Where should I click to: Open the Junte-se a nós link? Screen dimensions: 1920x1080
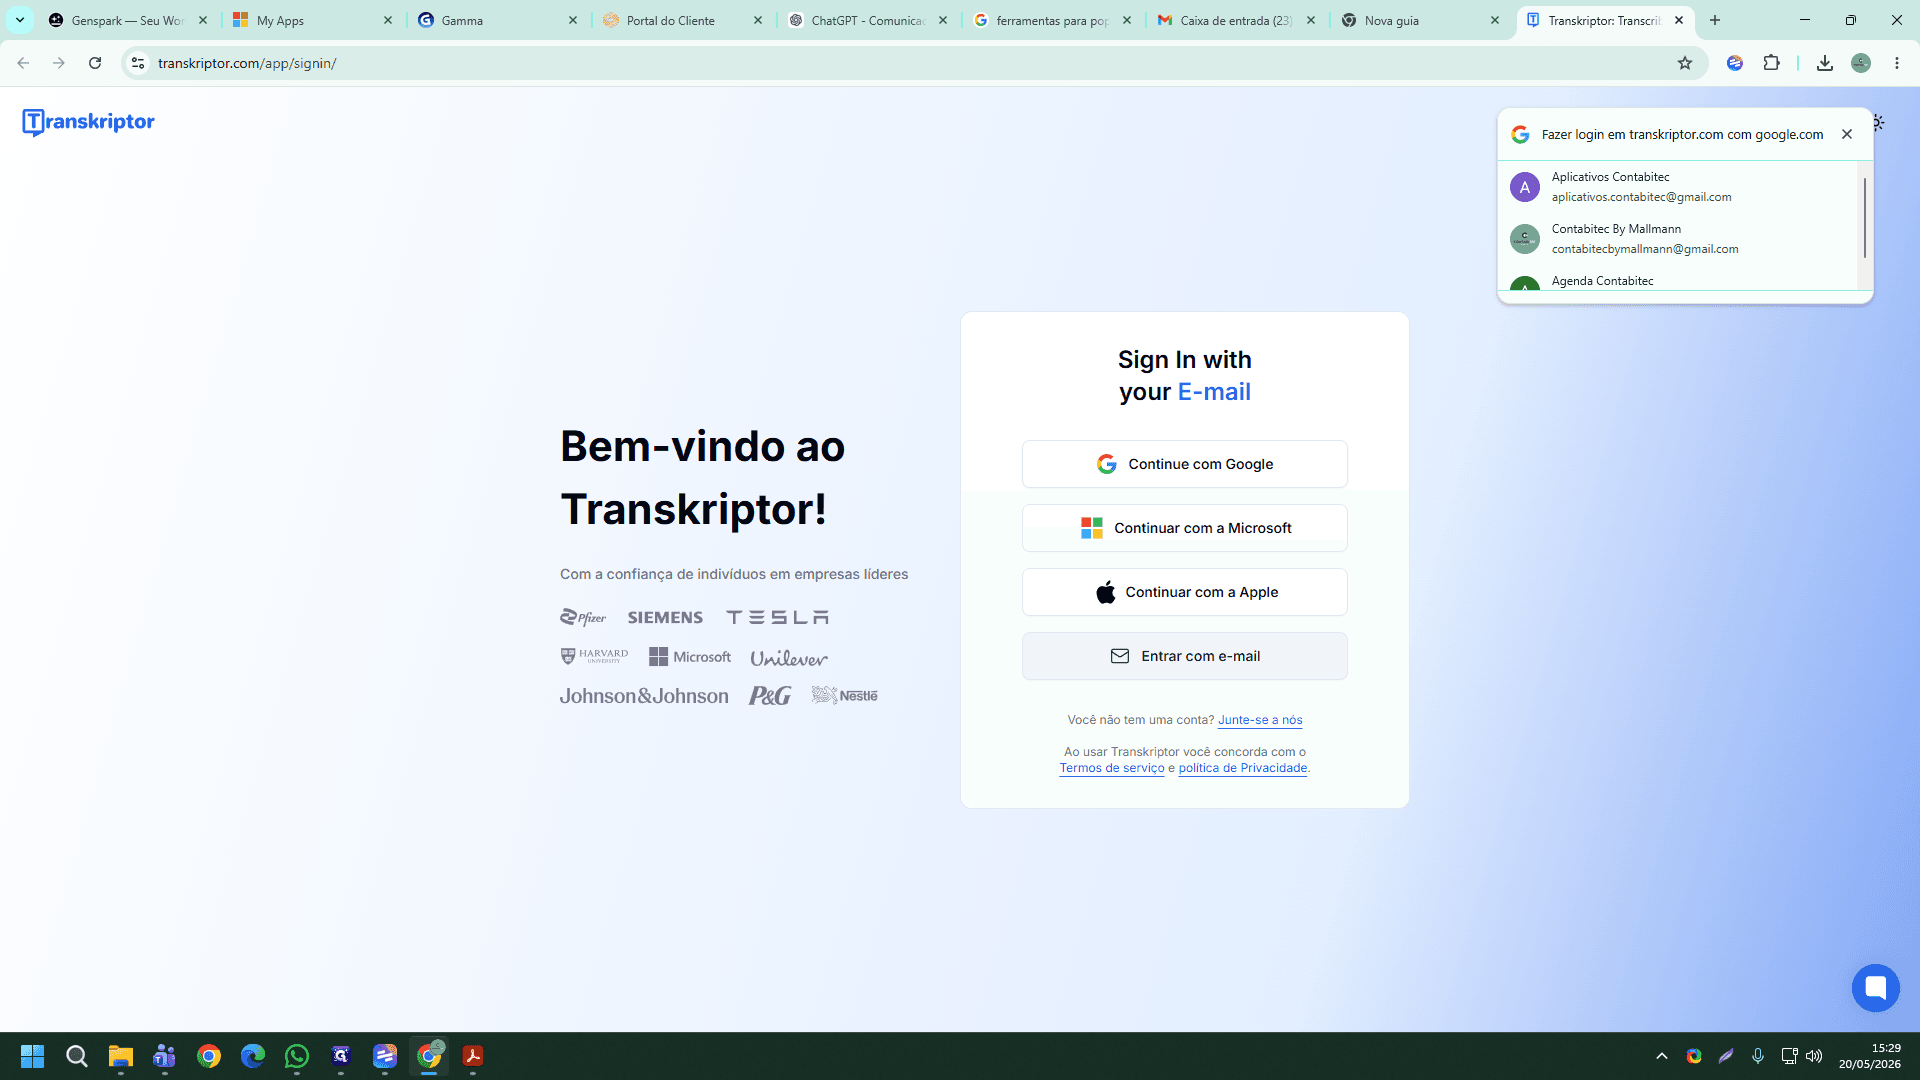(1260, 720)
